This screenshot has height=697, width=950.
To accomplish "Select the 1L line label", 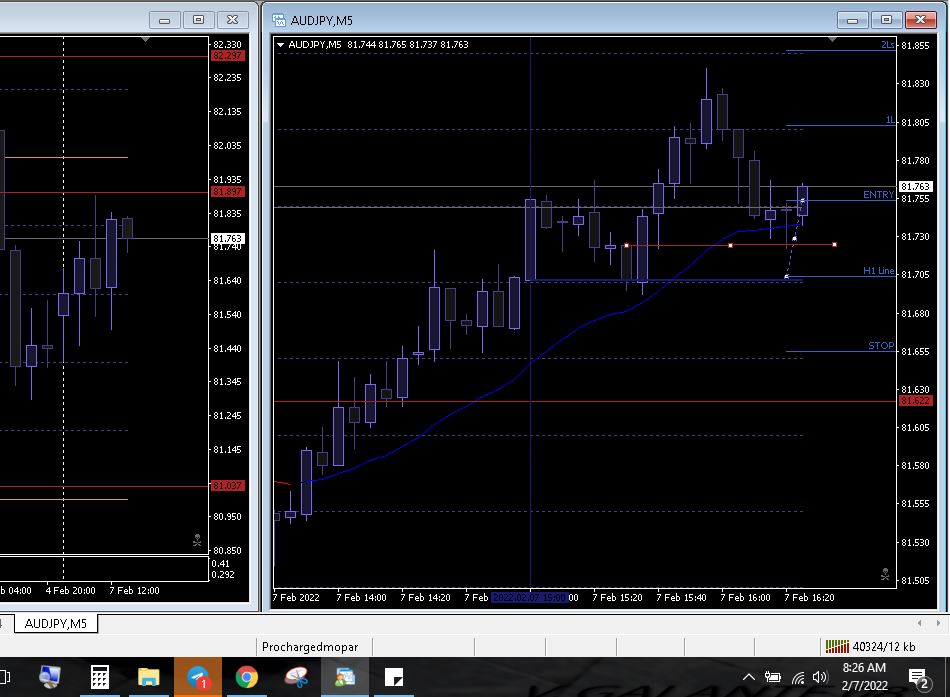I will [889, 120].
